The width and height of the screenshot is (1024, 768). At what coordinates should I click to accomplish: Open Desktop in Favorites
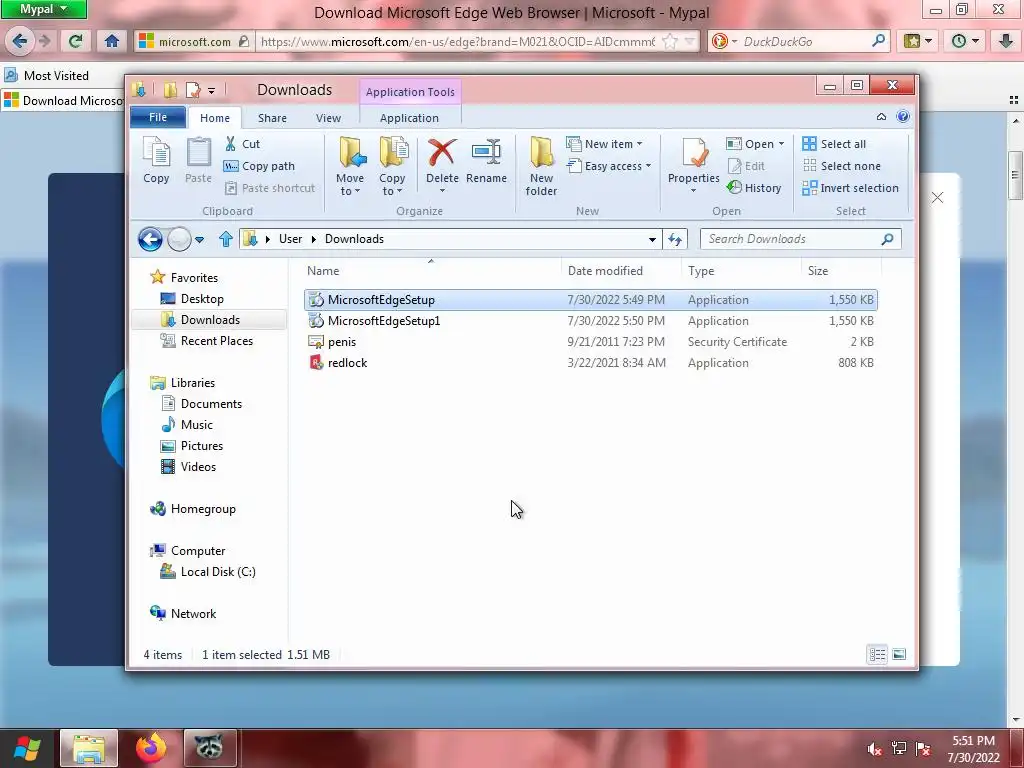[202, 298]
